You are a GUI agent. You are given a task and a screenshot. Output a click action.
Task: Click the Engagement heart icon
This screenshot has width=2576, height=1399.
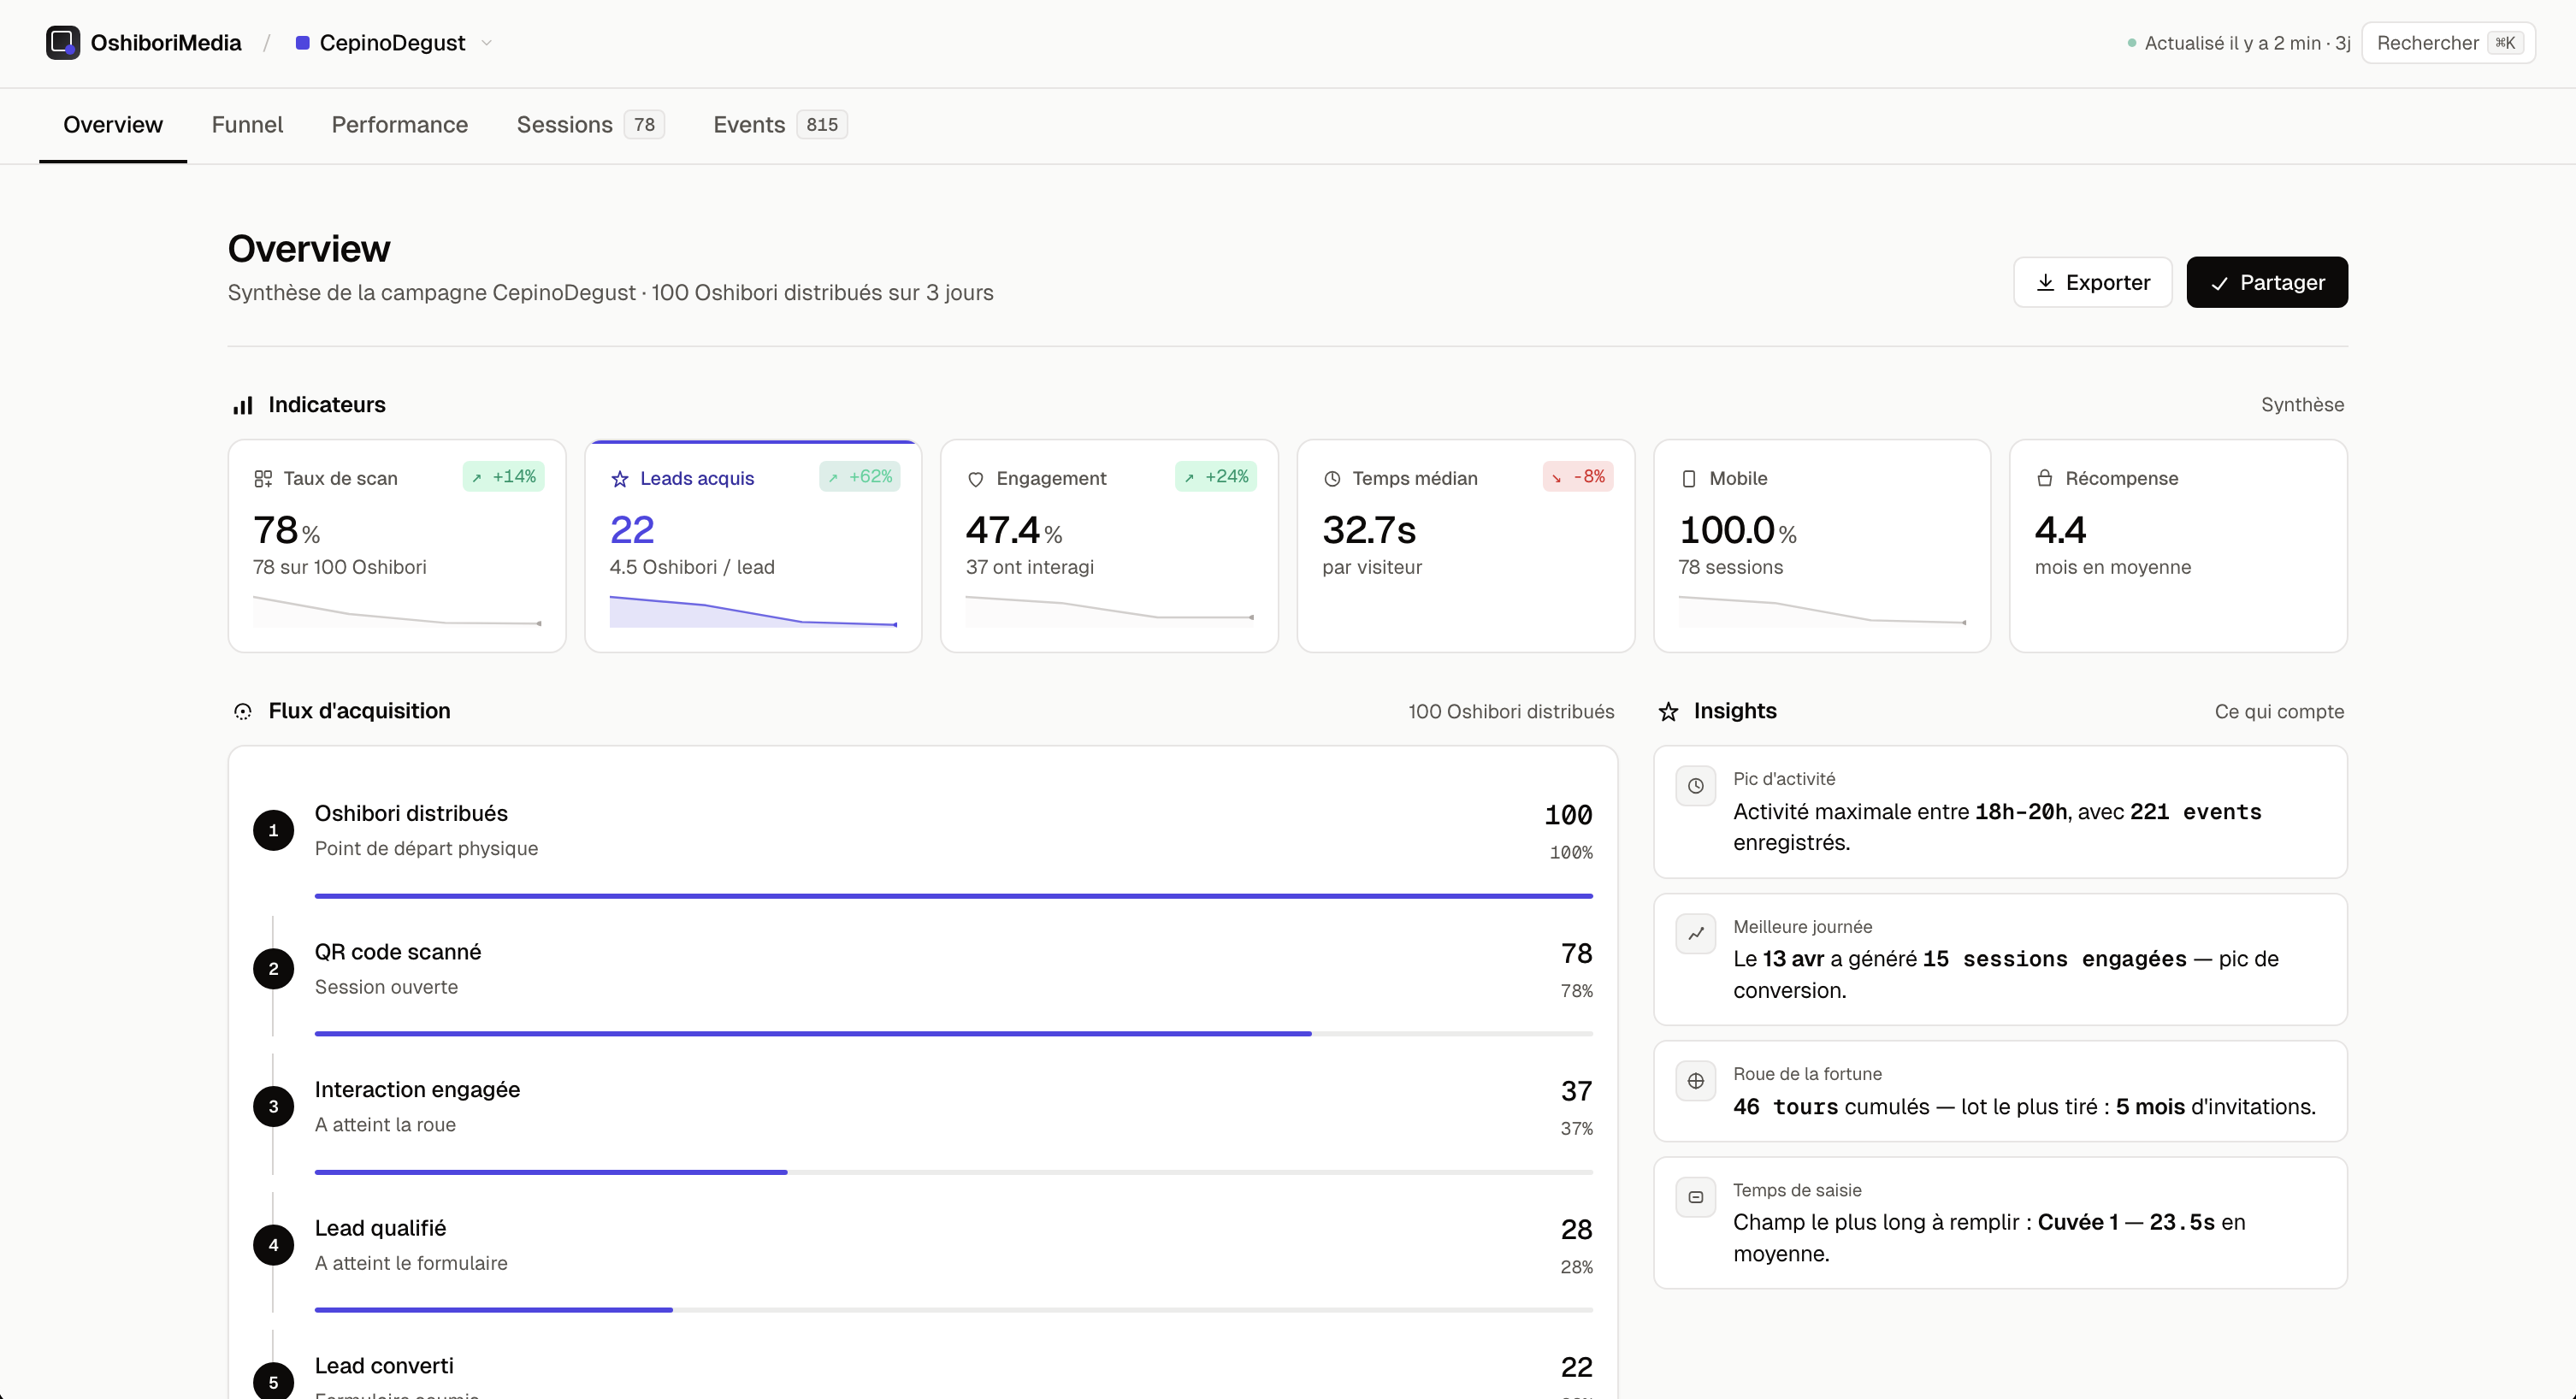tap(976, 479)
